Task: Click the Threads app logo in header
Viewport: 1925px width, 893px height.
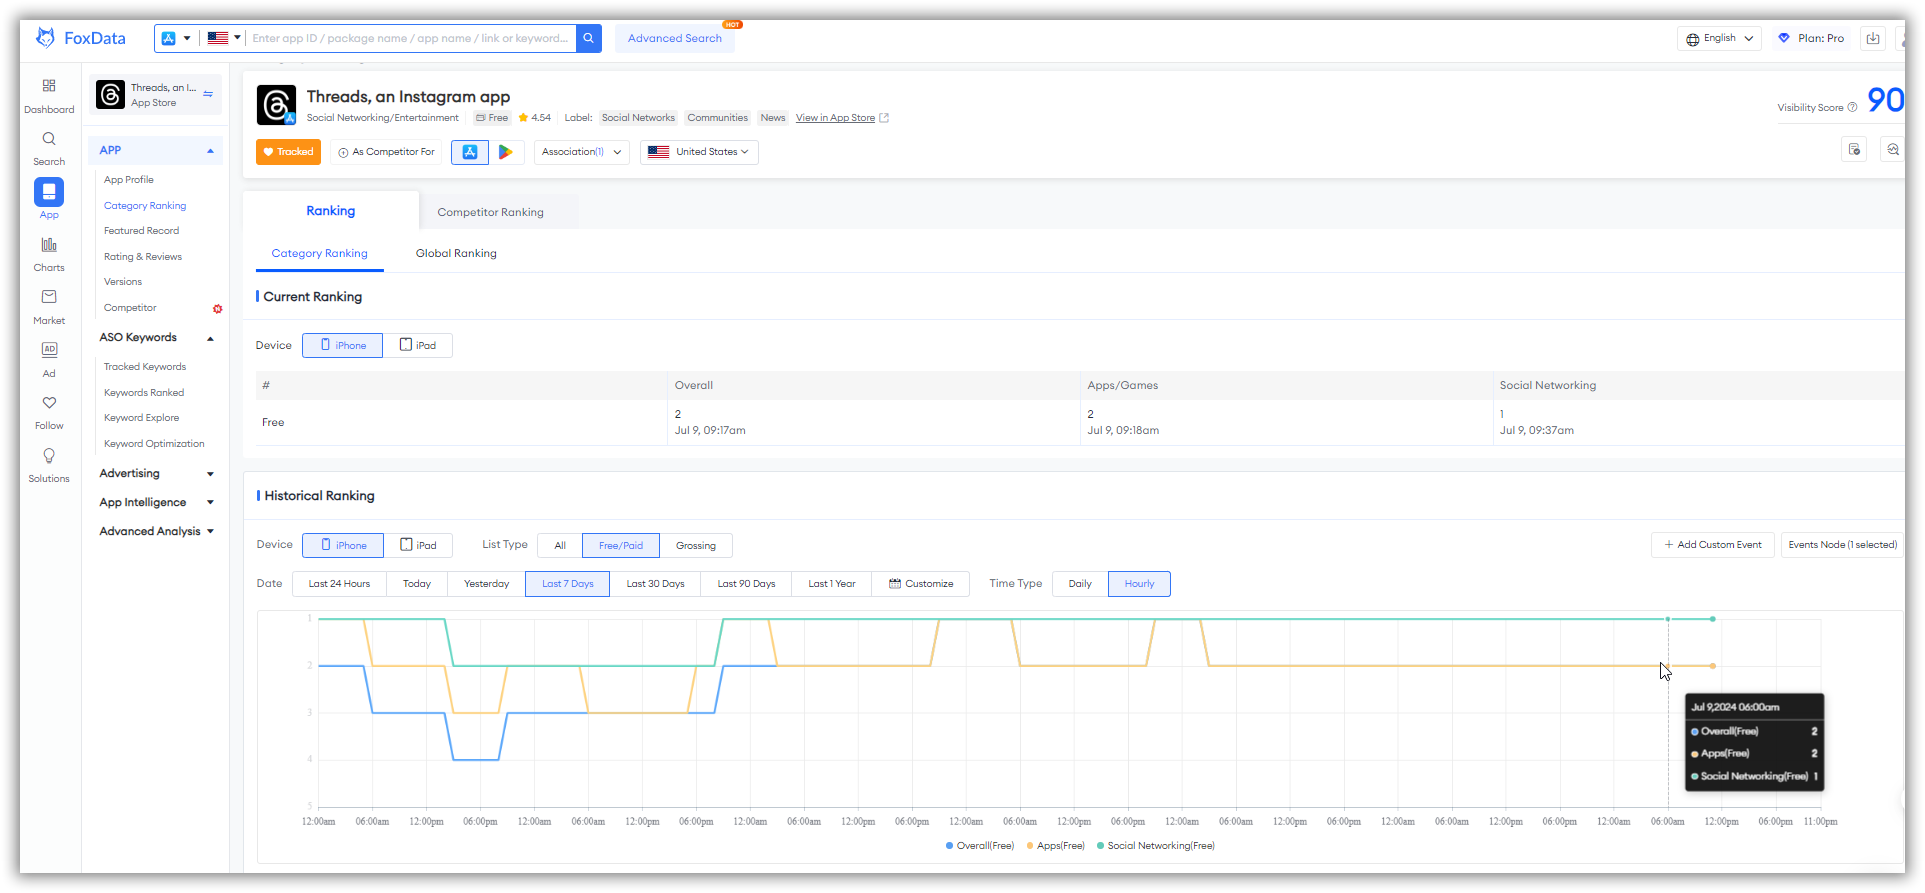Action: (x=276, y=105)
